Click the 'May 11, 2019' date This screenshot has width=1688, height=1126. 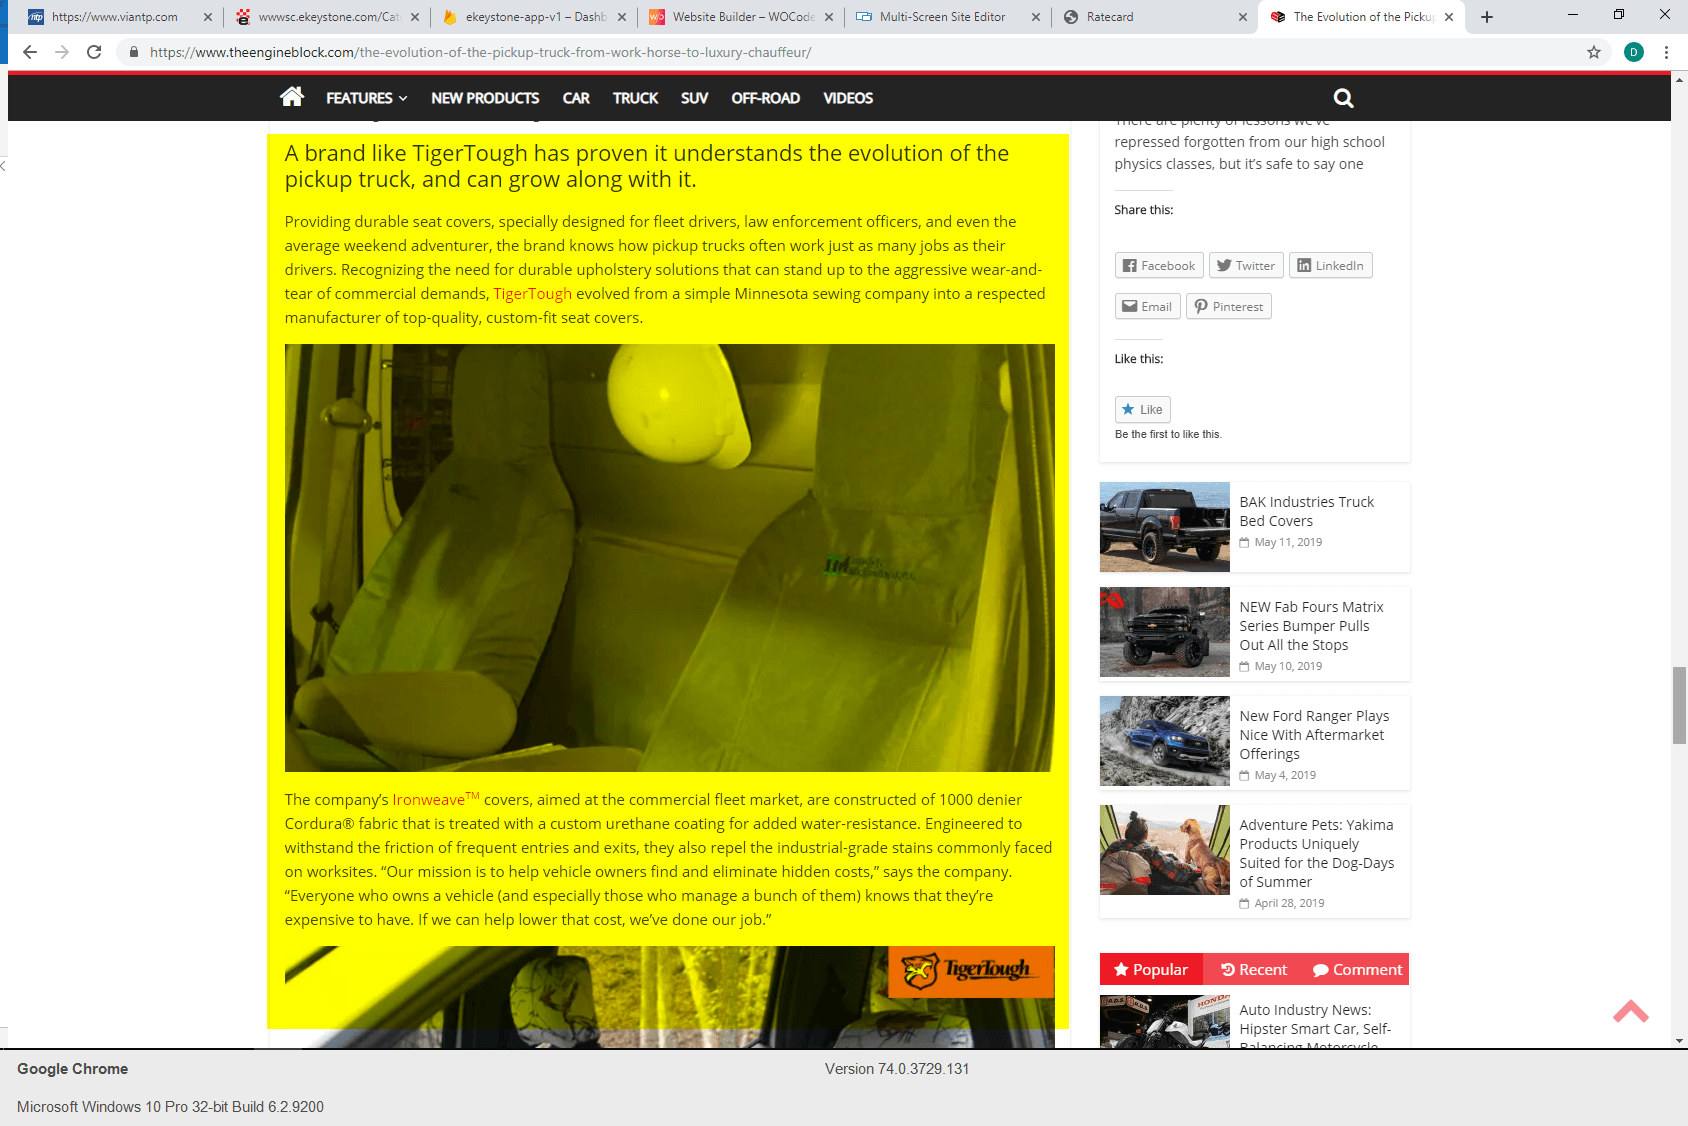pyautogui.click(x=1287, y=542)
